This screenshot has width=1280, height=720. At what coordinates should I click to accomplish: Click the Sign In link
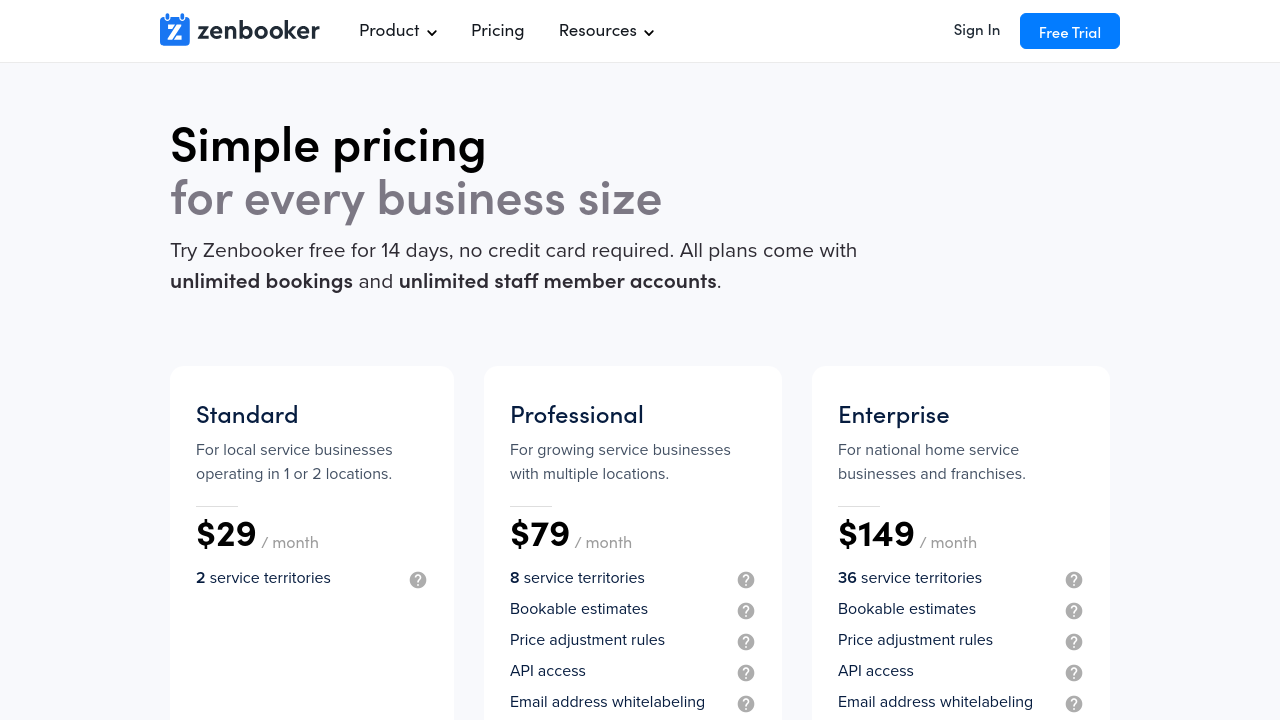pos(977,30)
